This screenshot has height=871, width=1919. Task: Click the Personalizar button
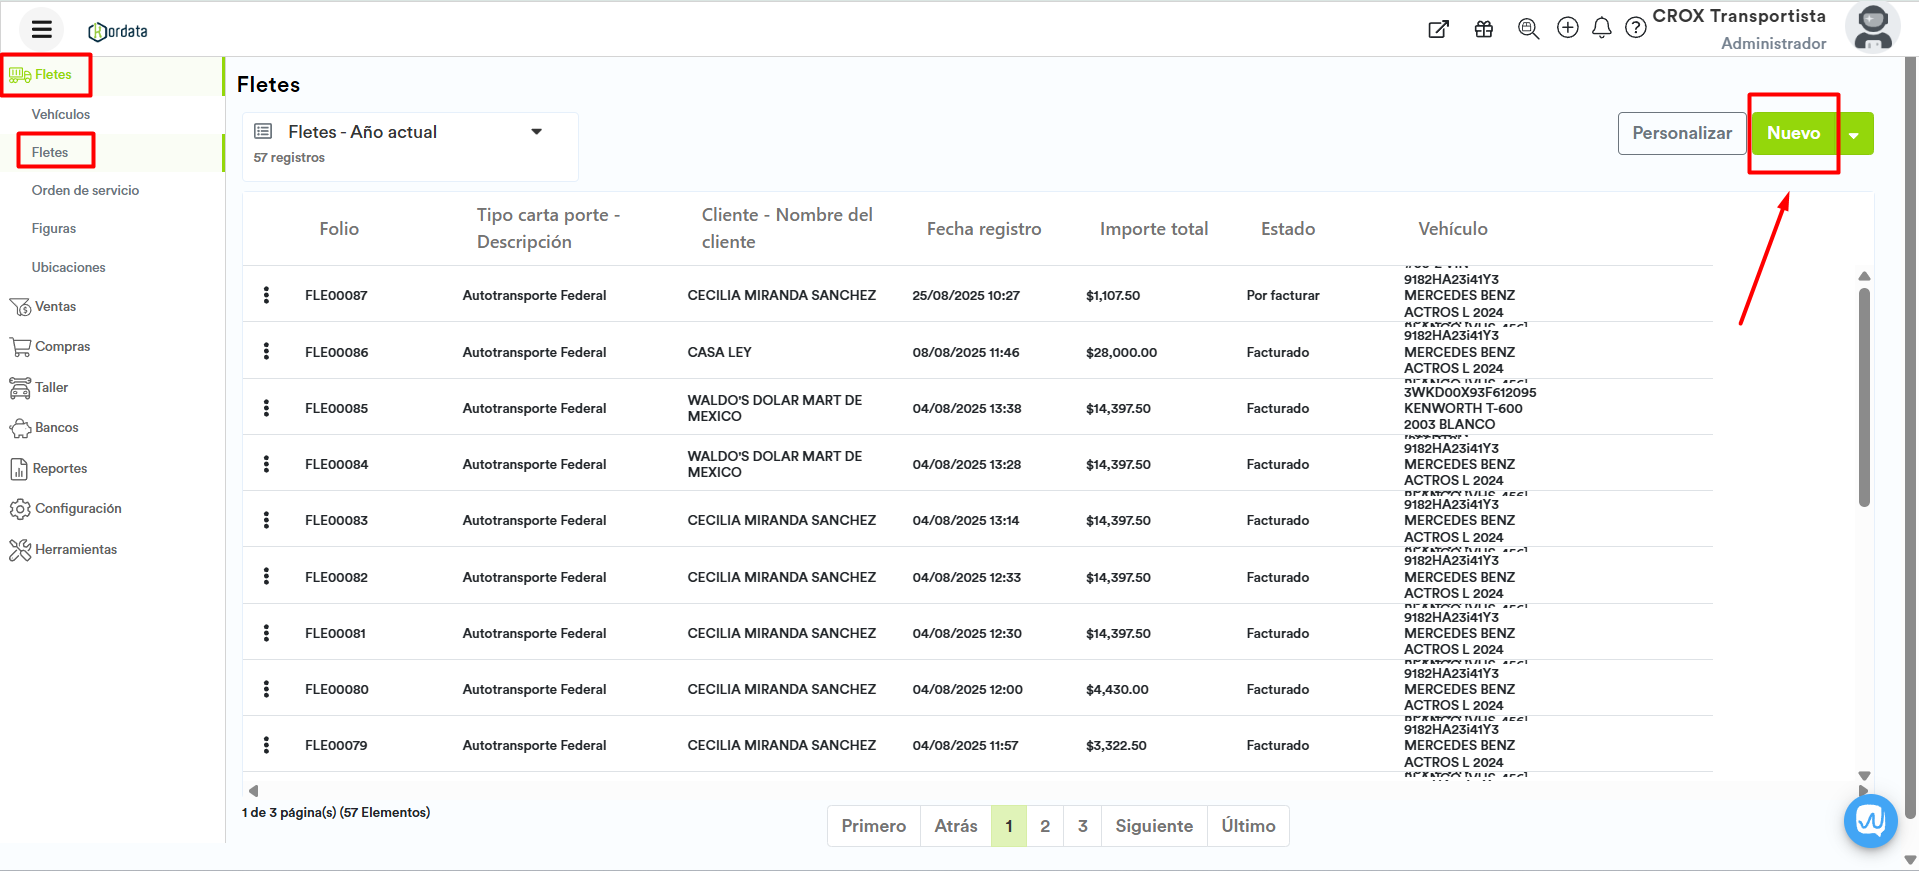pos(1681,133)
